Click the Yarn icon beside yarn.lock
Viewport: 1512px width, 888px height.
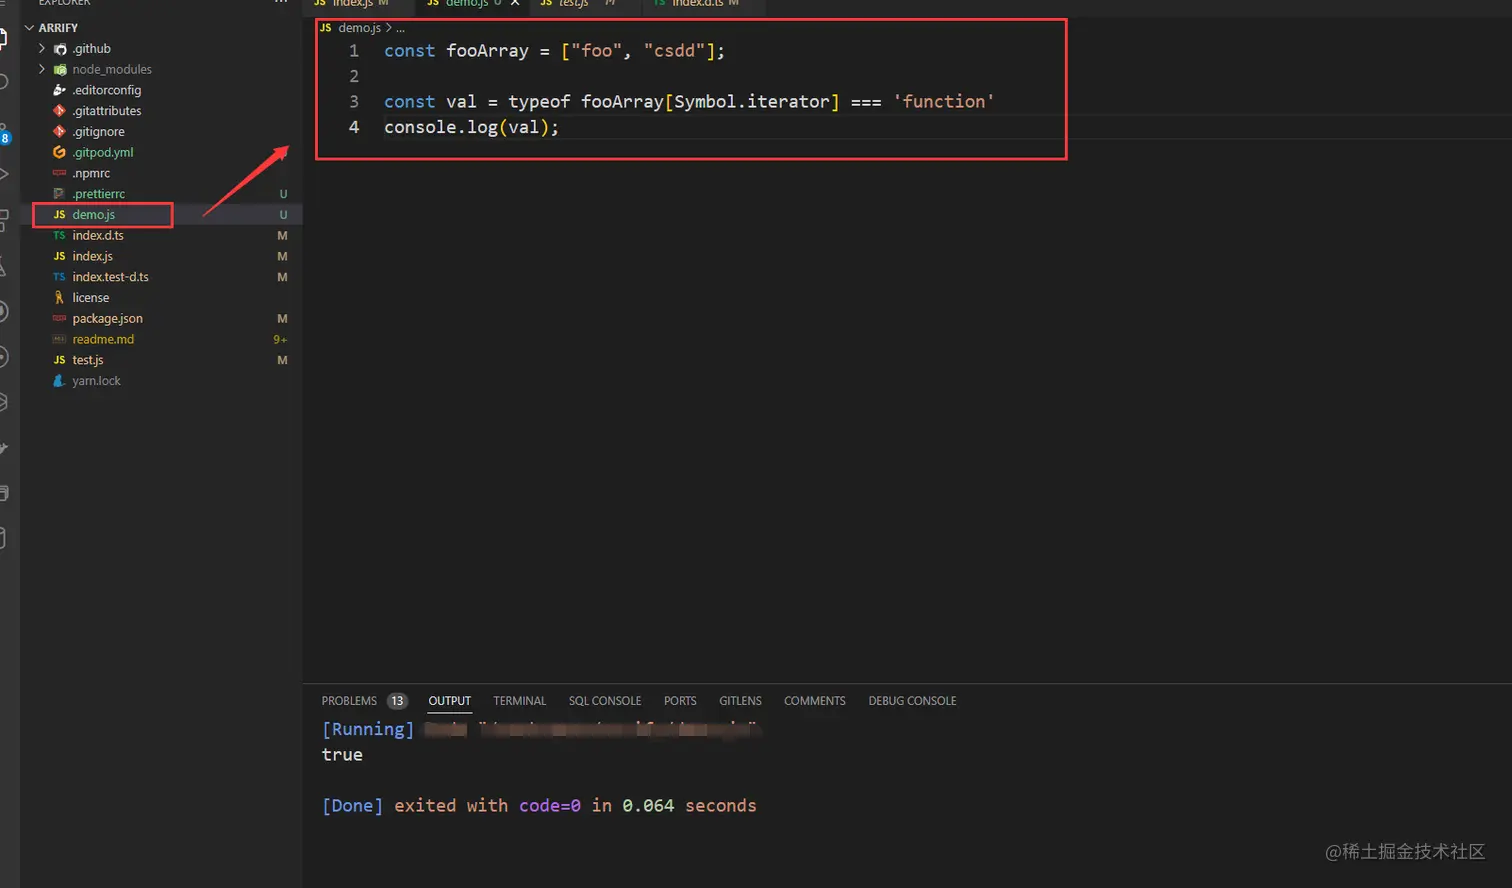pos(60,381)
